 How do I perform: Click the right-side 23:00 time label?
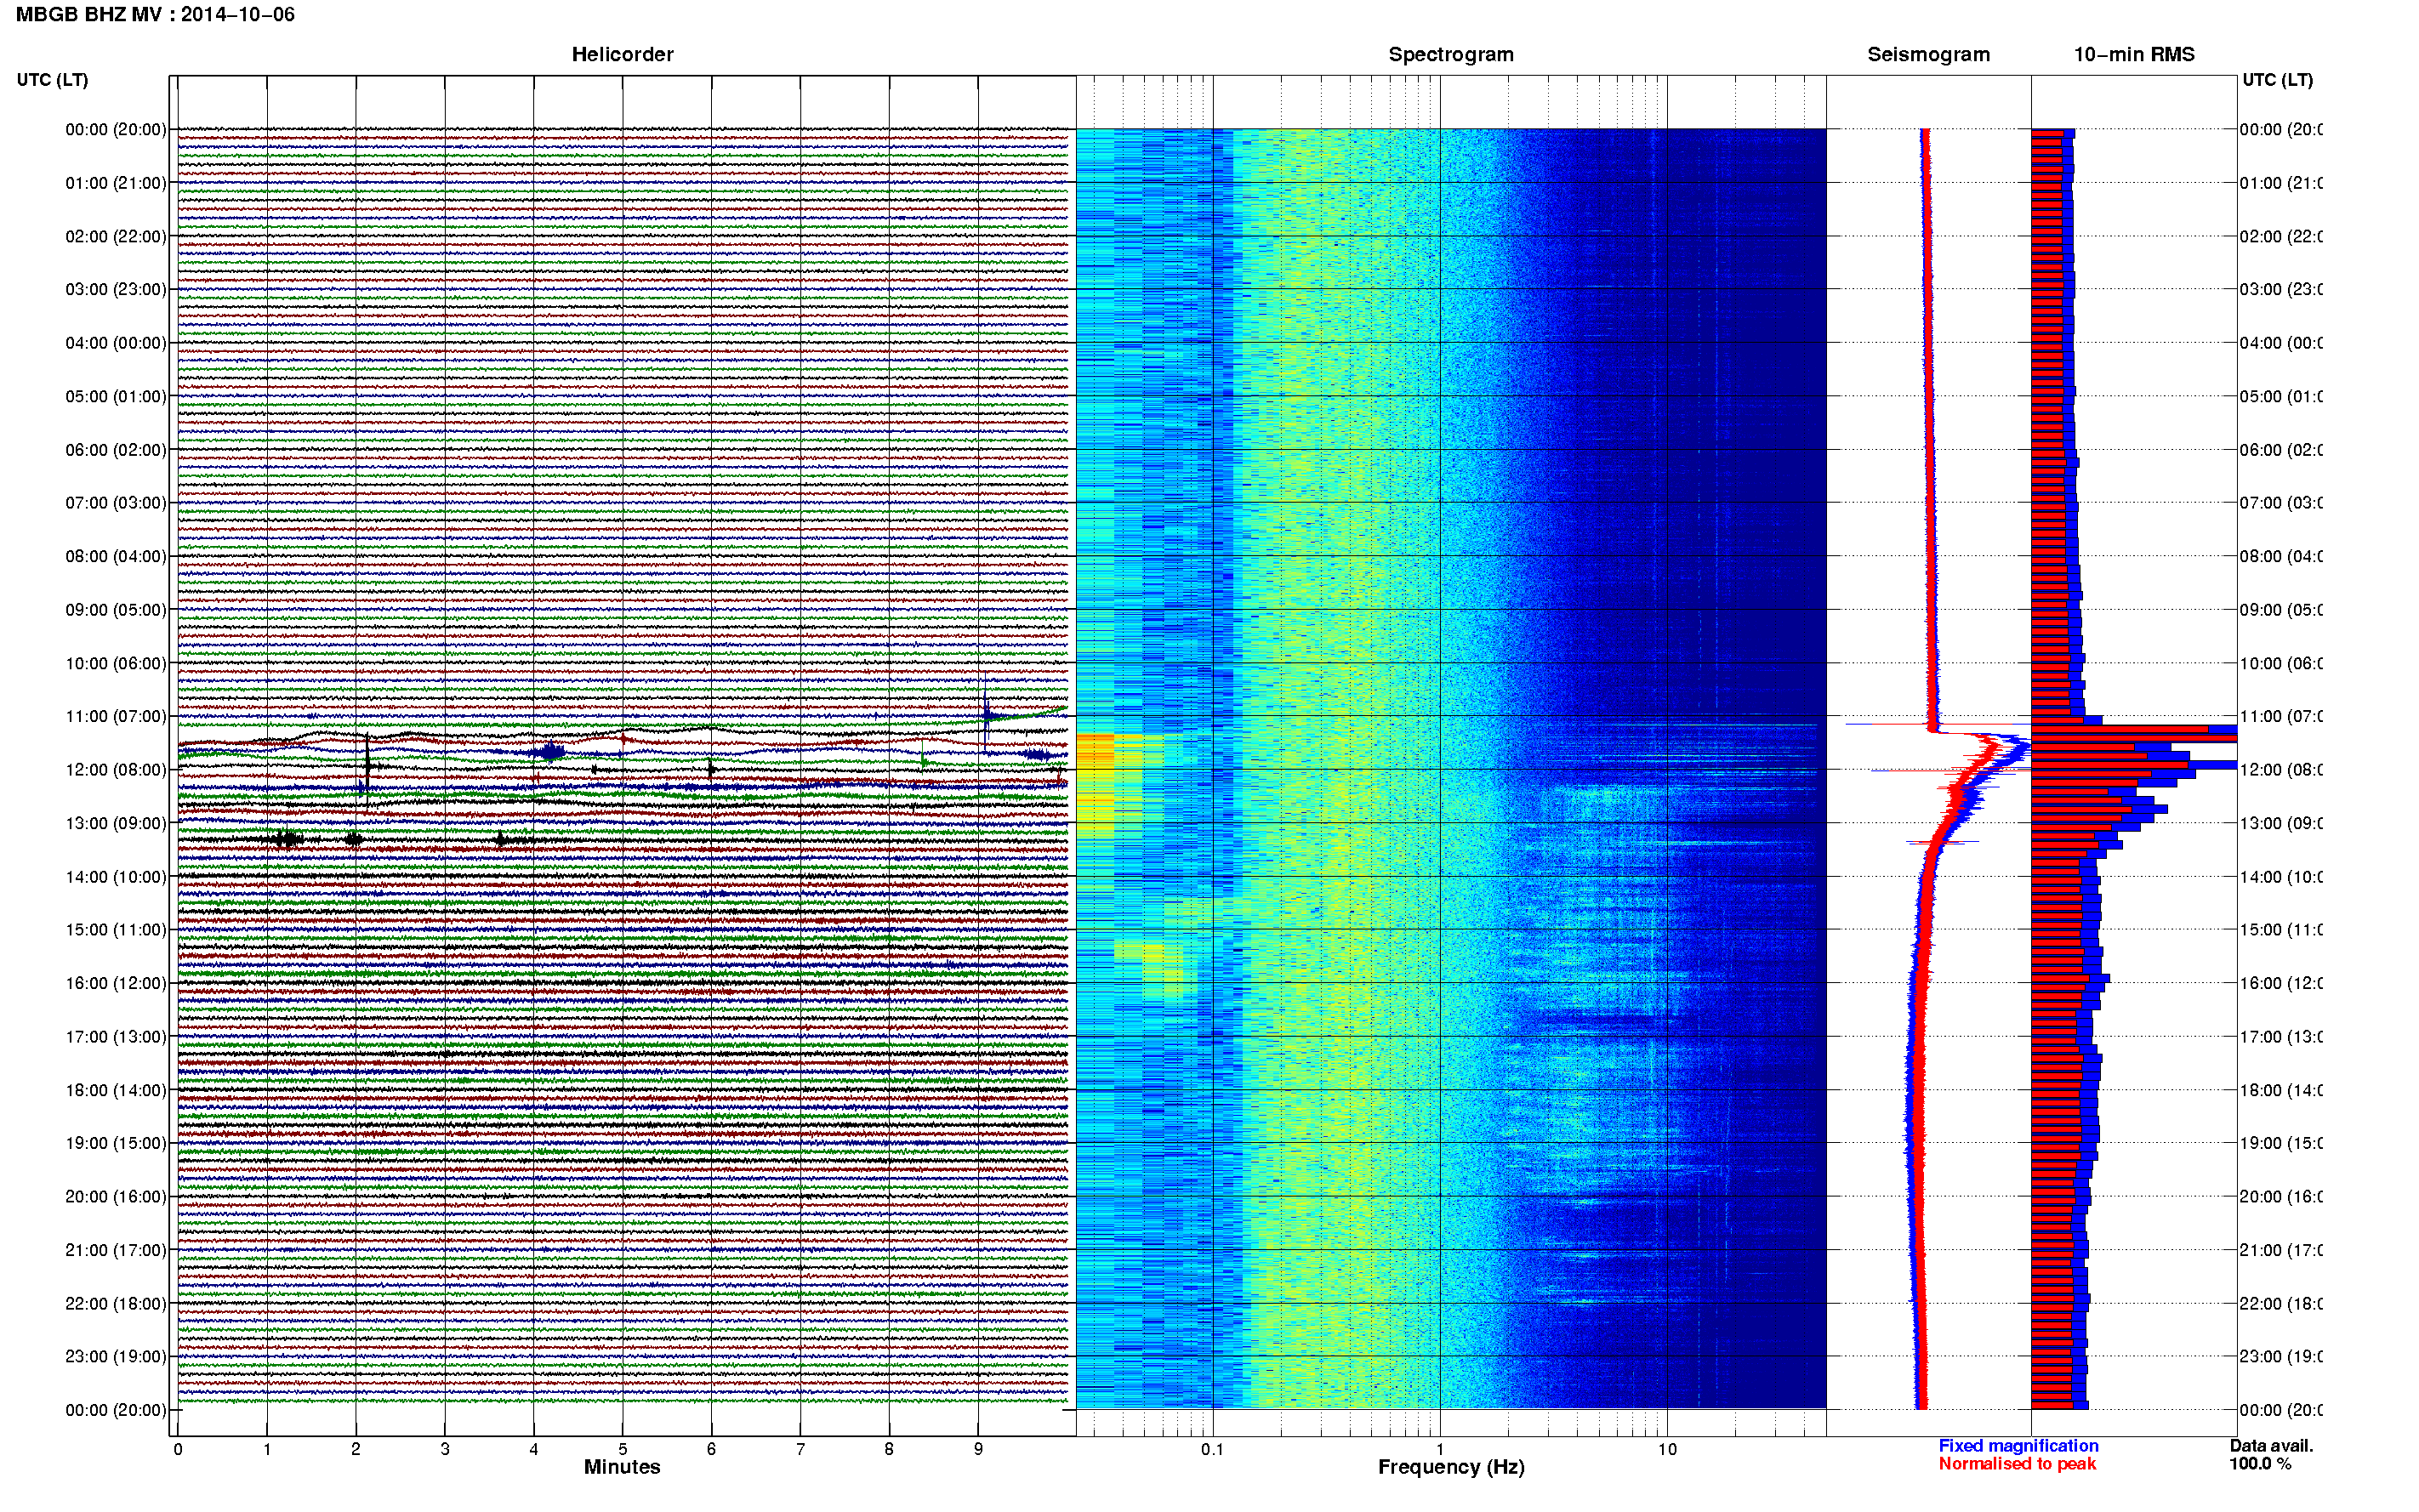[2281, 1357]
